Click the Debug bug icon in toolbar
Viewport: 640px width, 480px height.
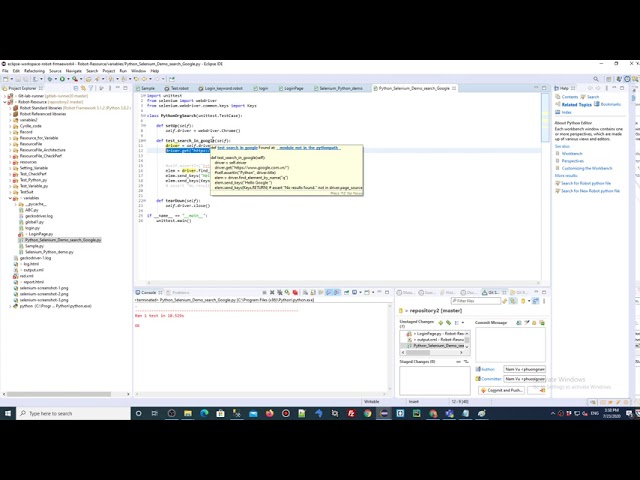coord(50,79)
